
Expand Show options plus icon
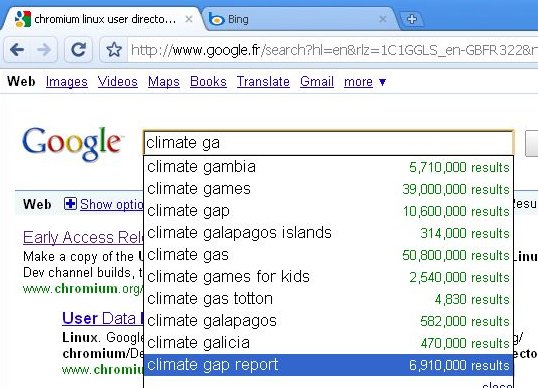click(x=70, y=204)
